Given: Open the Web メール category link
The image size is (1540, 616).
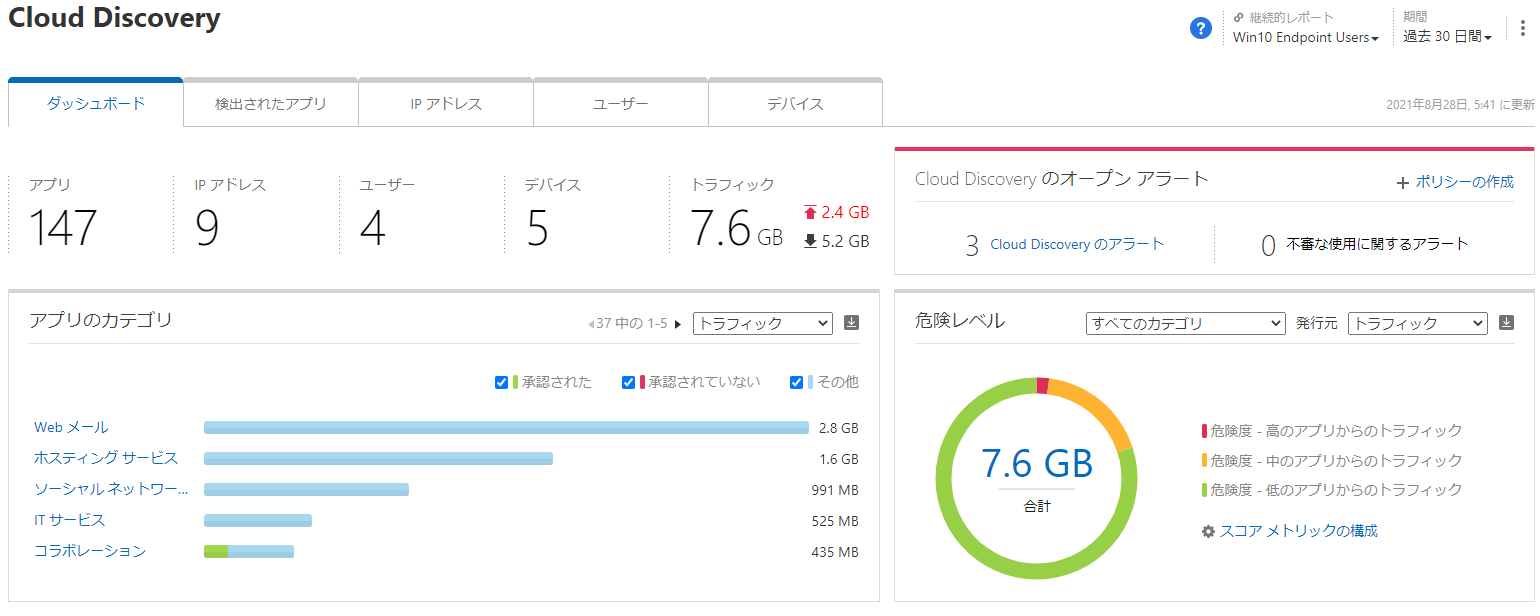Looking at the screenshot, I should click(x=71, y=427).
